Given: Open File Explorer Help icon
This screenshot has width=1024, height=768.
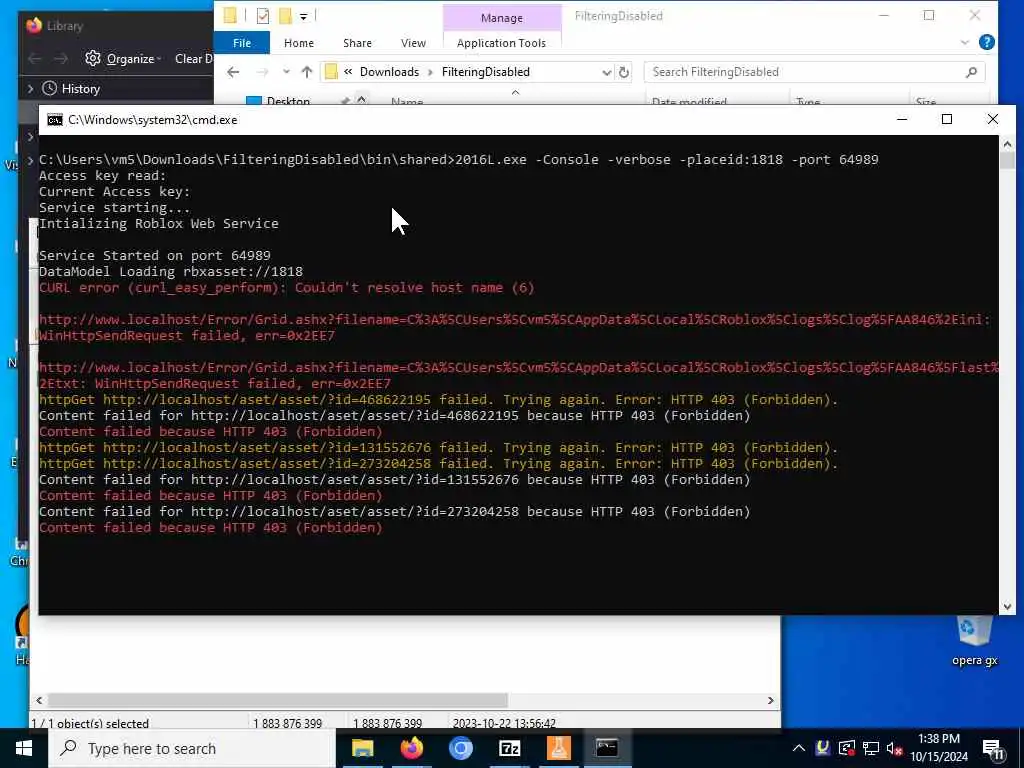Looking at the screenshot, I should coord(987,42).
